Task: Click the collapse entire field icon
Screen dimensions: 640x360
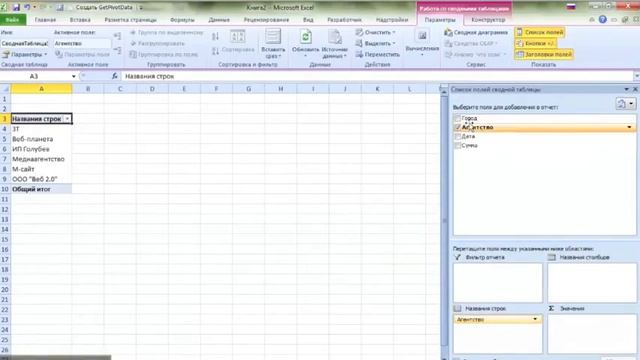Action: pyautogui.click(x=118, y=50)
